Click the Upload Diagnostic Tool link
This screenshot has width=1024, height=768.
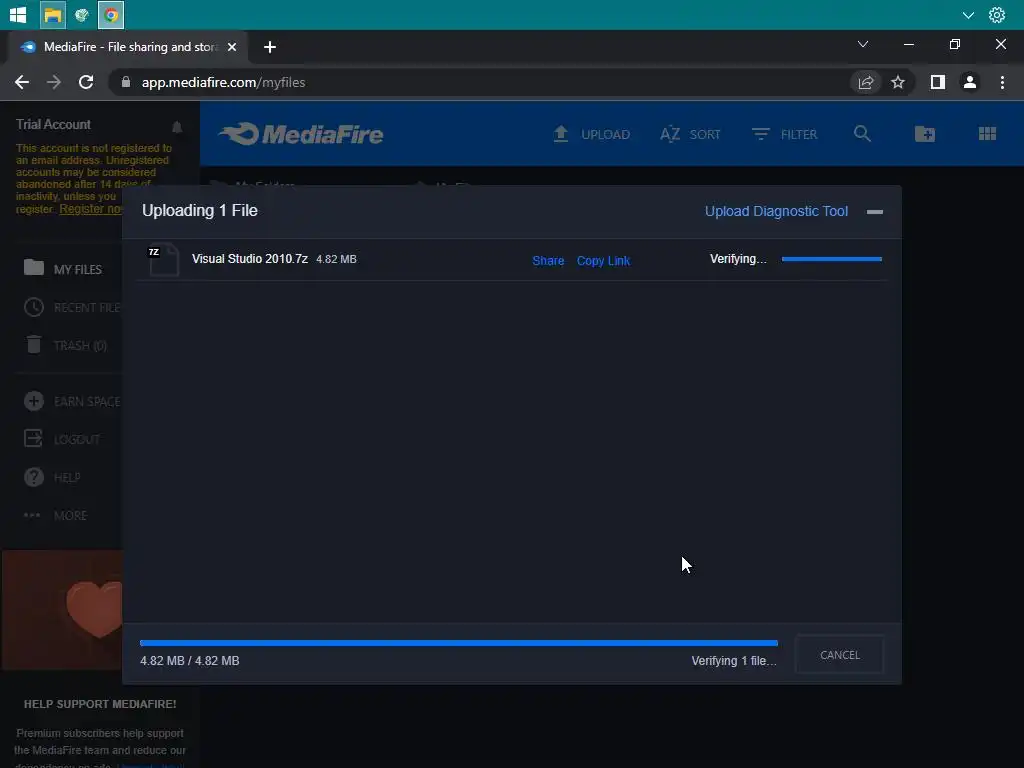click(x=776, y=211)
